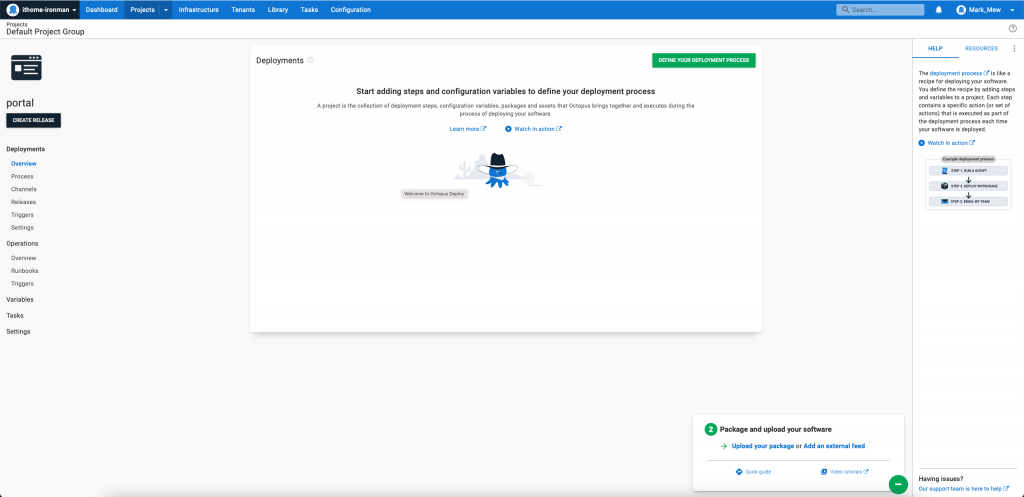Screen dimensions: 1024x497
Task: Expand the Projects dropdown arrow
Action: (166, 10)
